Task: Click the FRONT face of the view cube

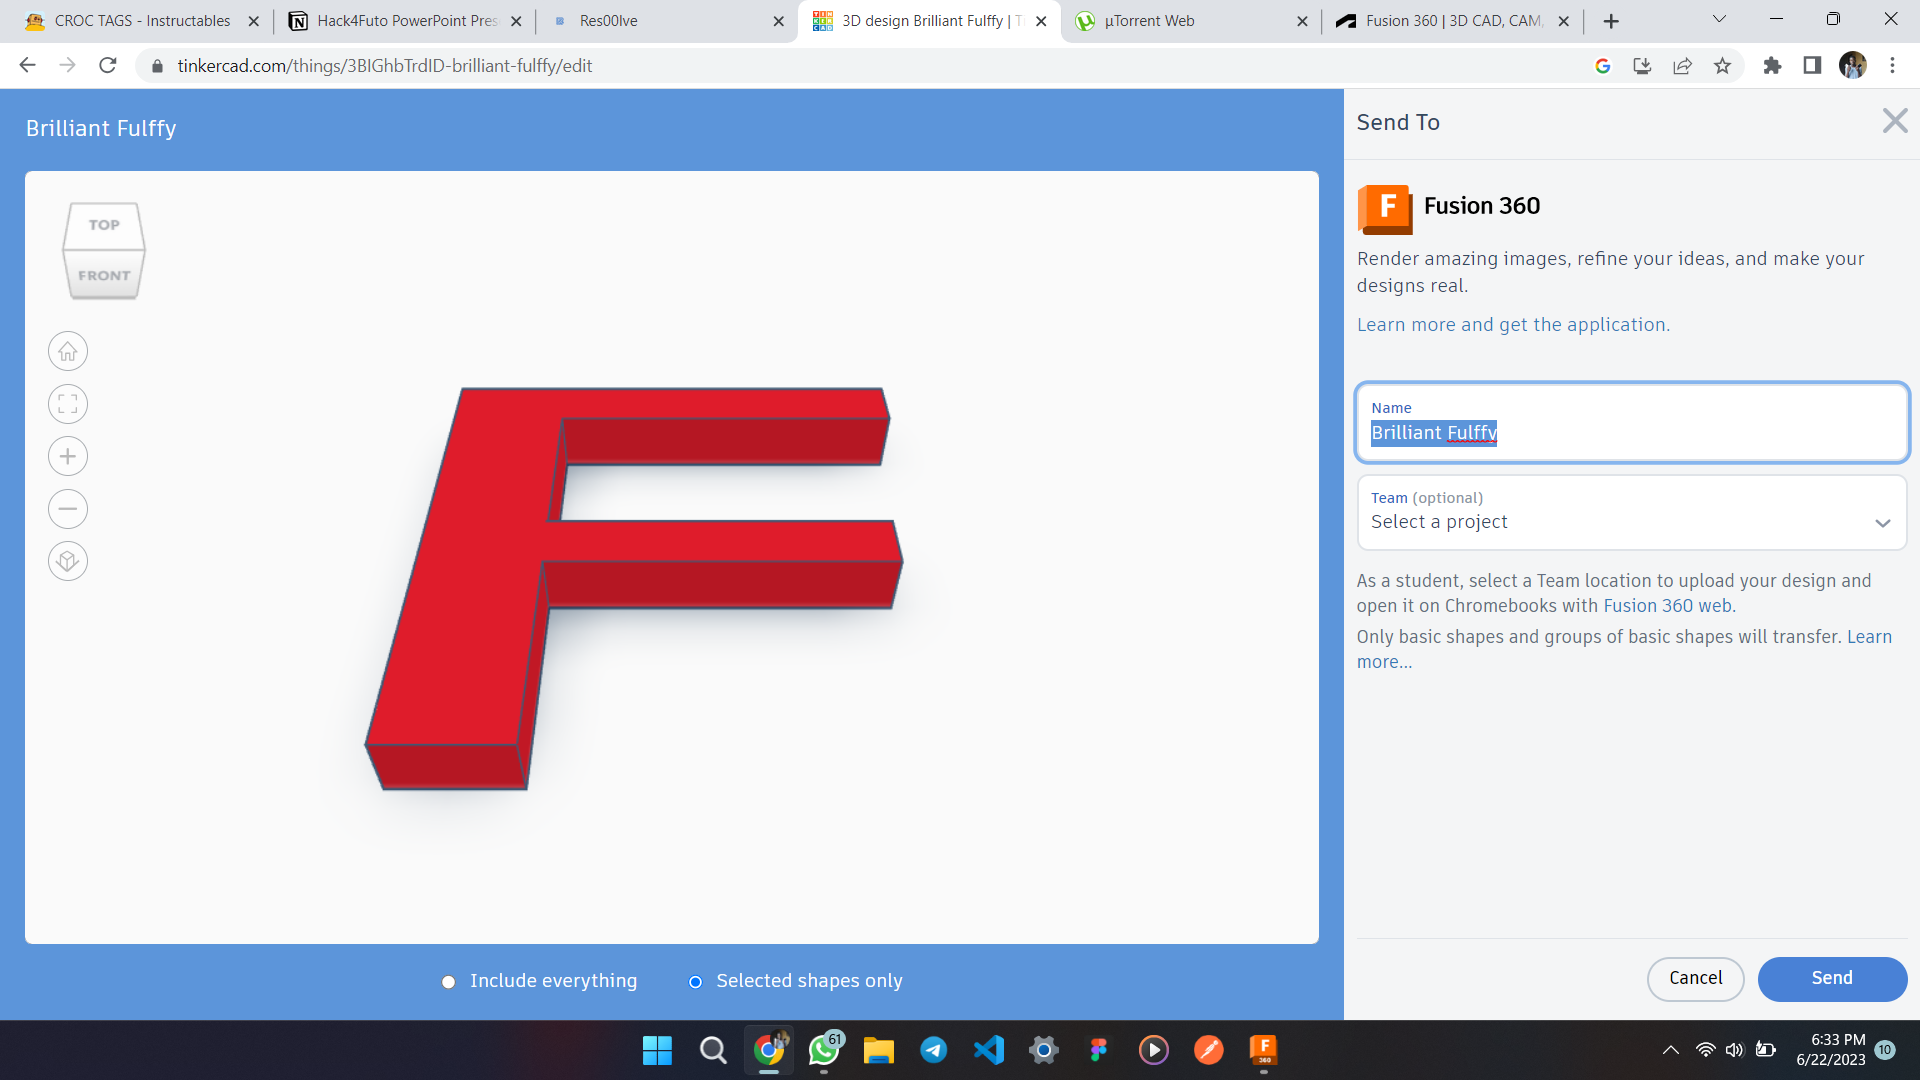Action: [x=103, y=275]
